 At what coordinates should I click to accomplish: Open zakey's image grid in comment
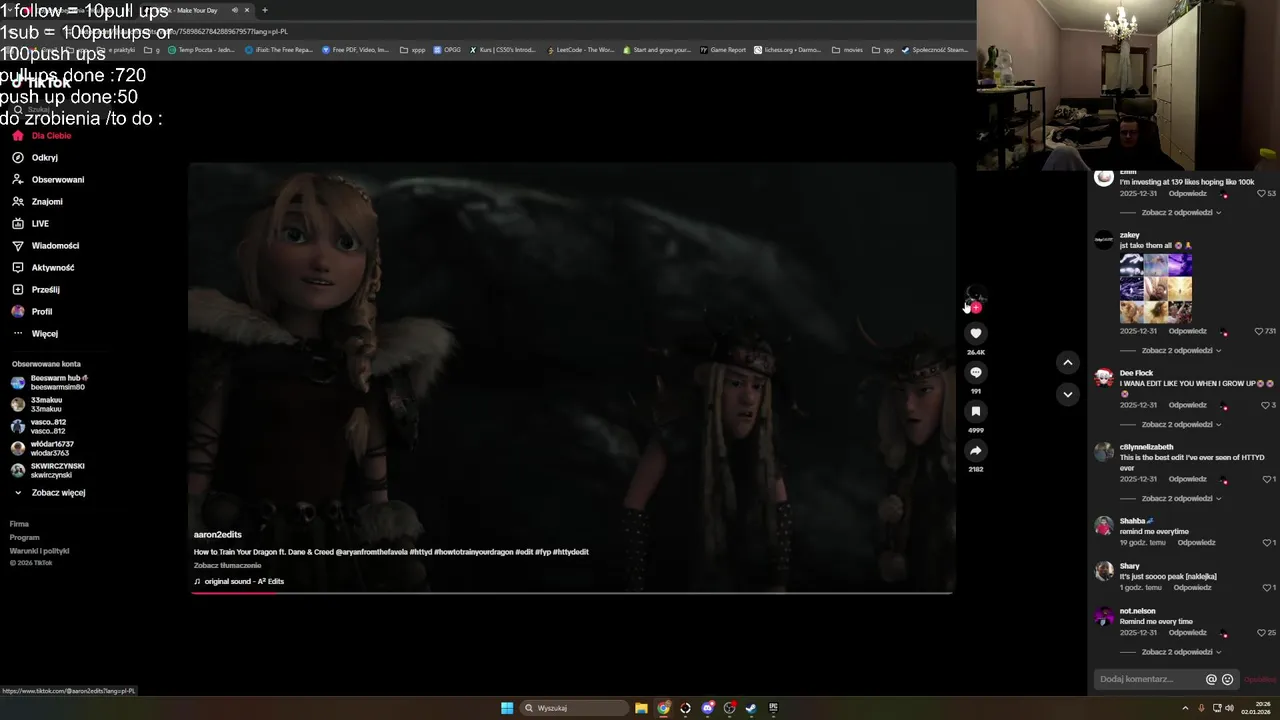1156,289
